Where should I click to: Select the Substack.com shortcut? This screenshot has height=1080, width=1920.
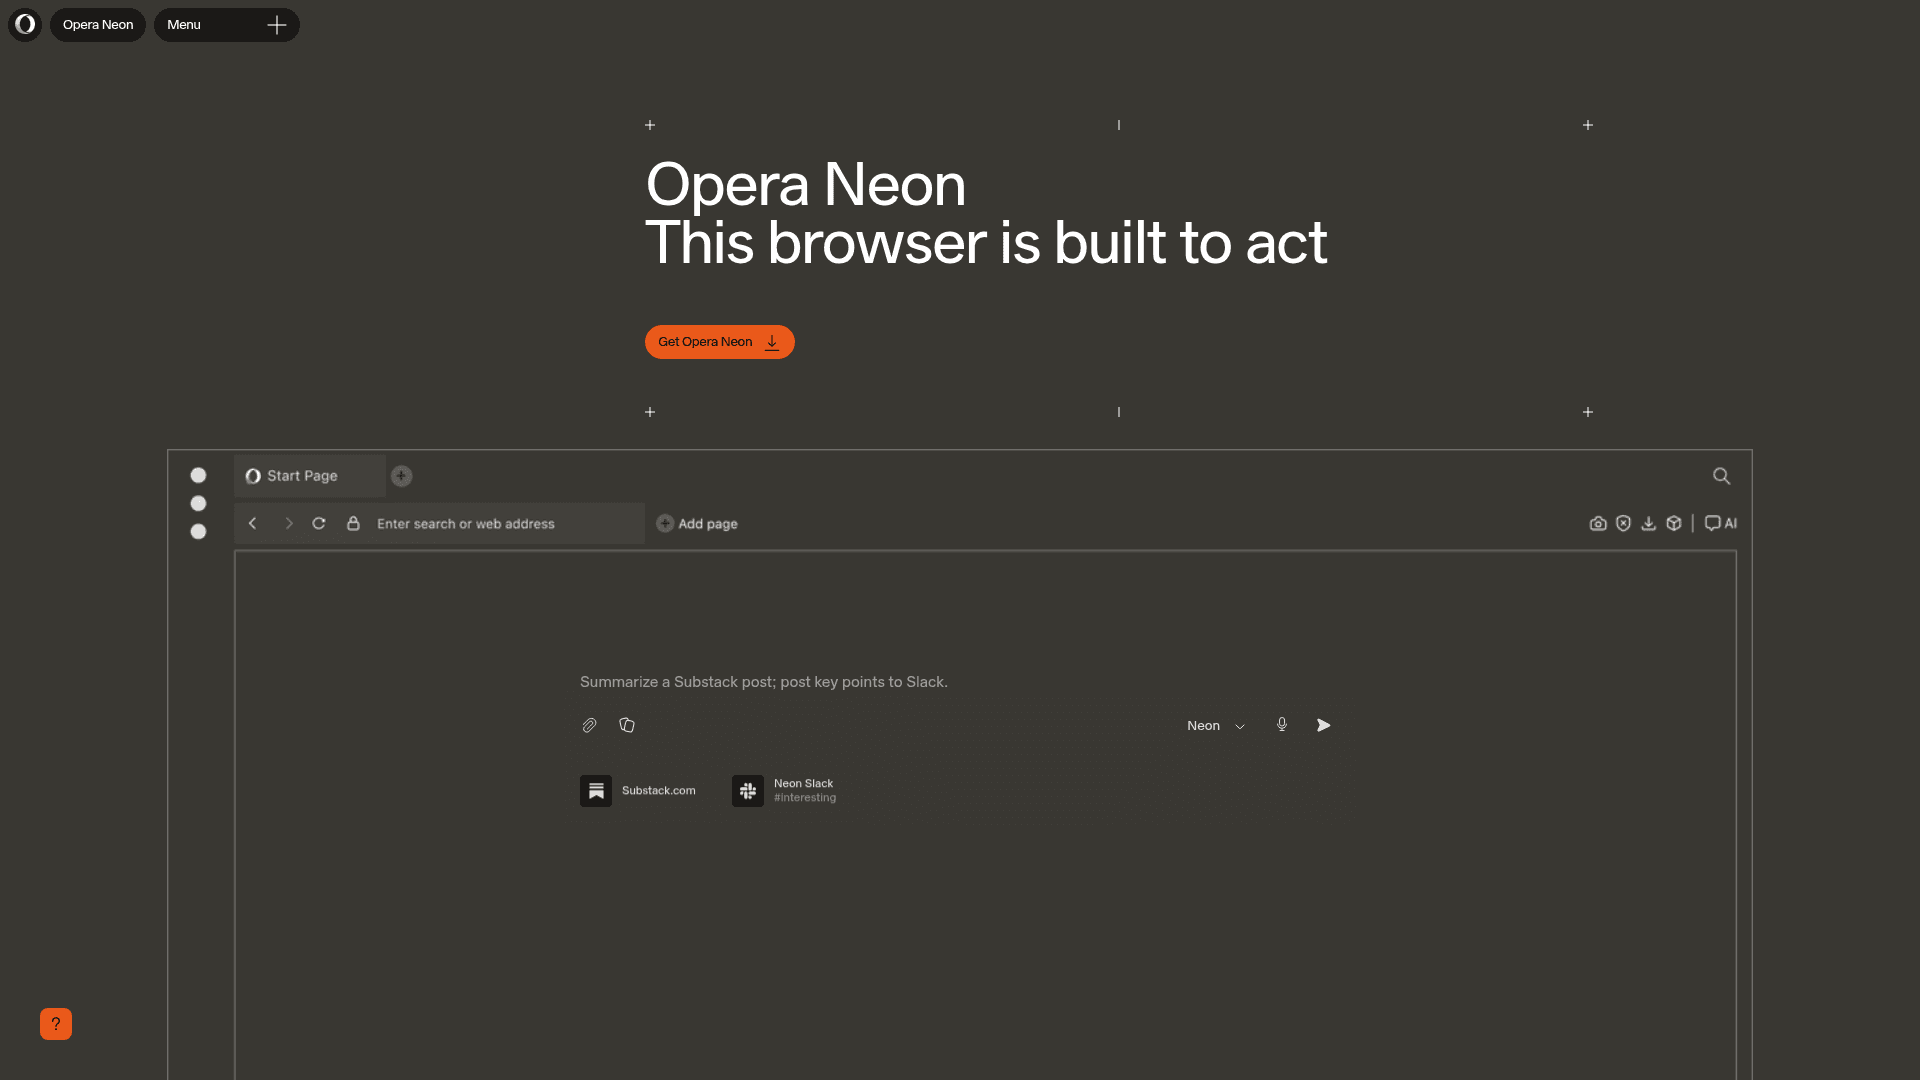click(638, 791)
